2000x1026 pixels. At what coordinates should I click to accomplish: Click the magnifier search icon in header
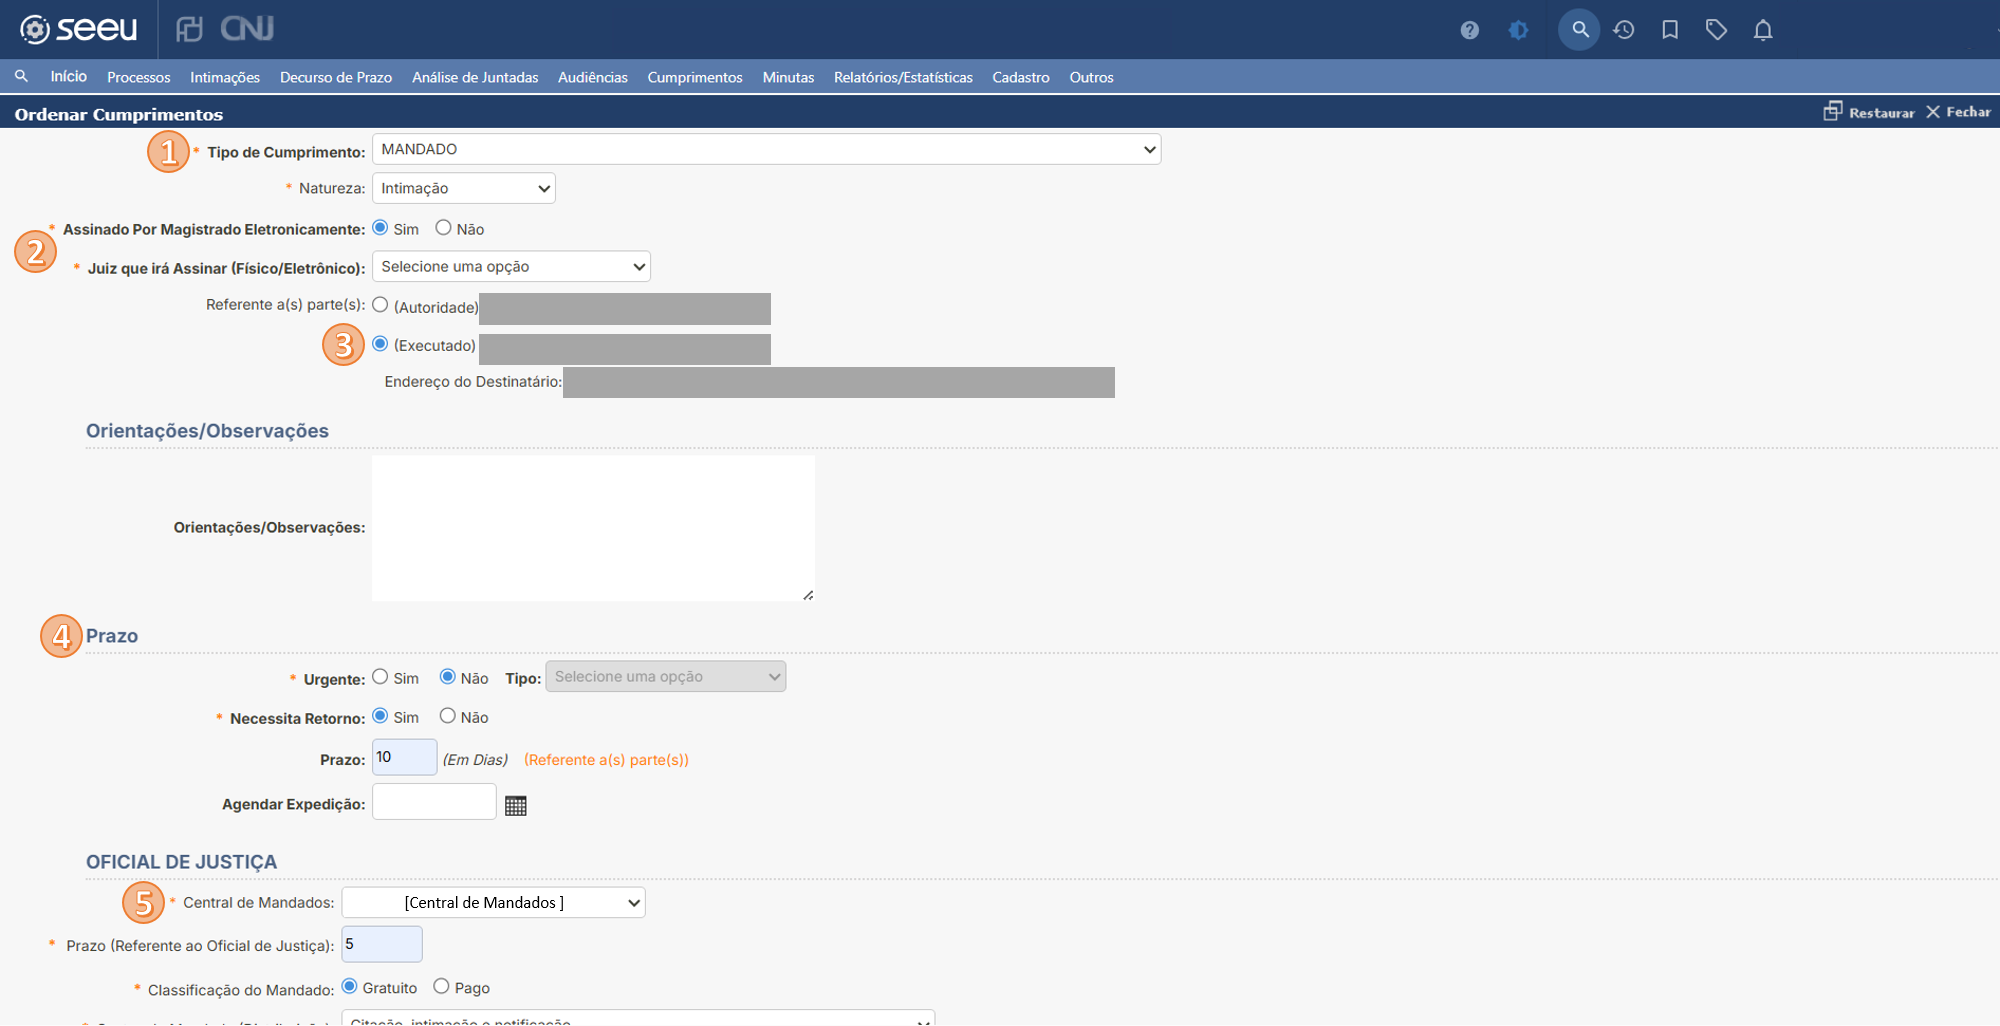(x=1579, y=30)
